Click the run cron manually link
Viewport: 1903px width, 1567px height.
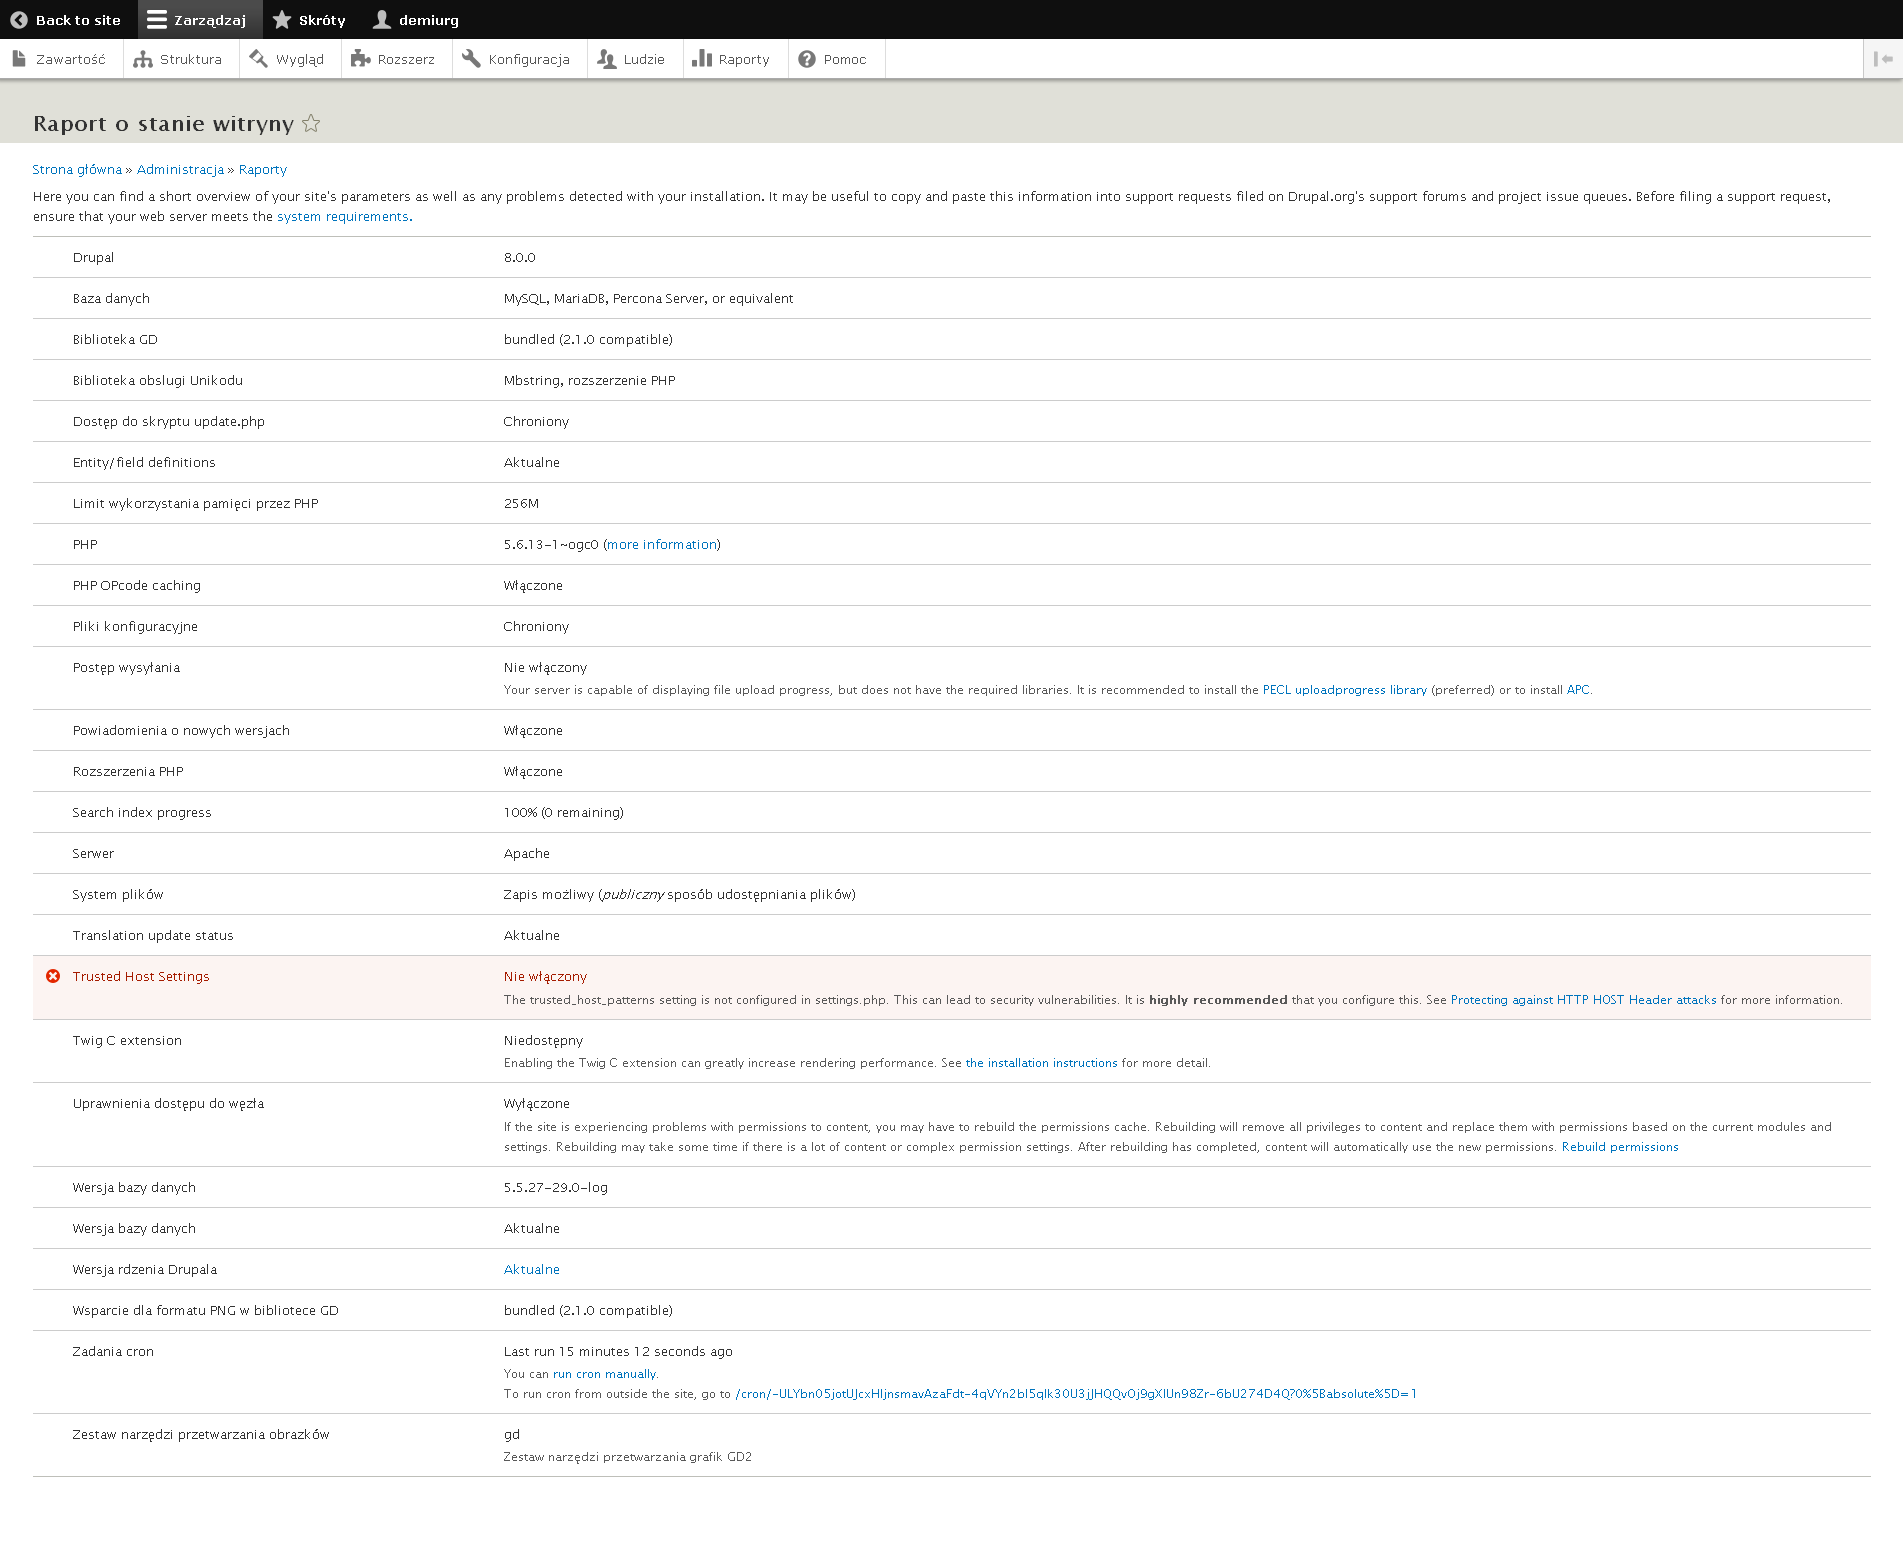[603, 1373]
